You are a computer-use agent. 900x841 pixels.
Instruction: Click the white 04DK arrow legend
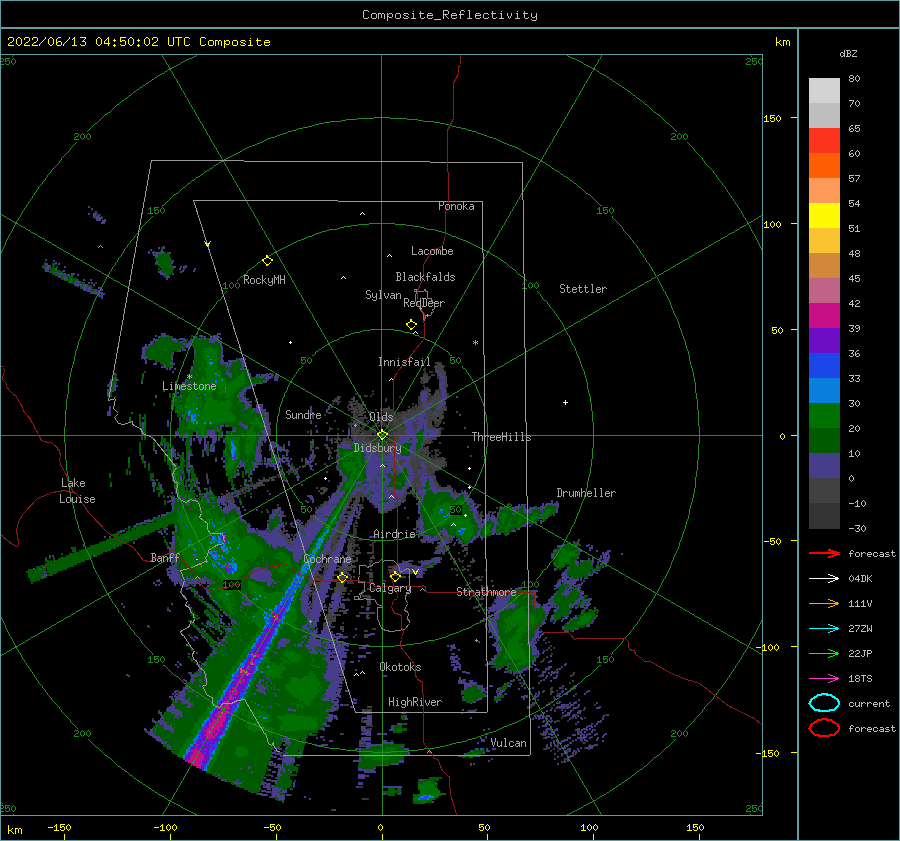pyautogui.click(x=824, y=579)
